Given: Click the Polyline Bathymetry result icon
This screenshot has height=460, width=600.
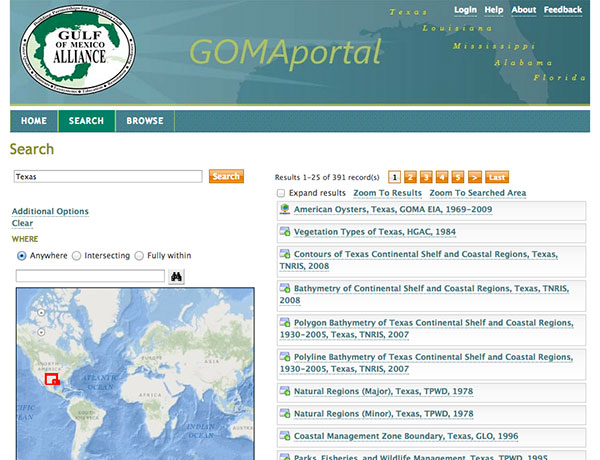Looking at the screenshot, I should tap(285, 357).
